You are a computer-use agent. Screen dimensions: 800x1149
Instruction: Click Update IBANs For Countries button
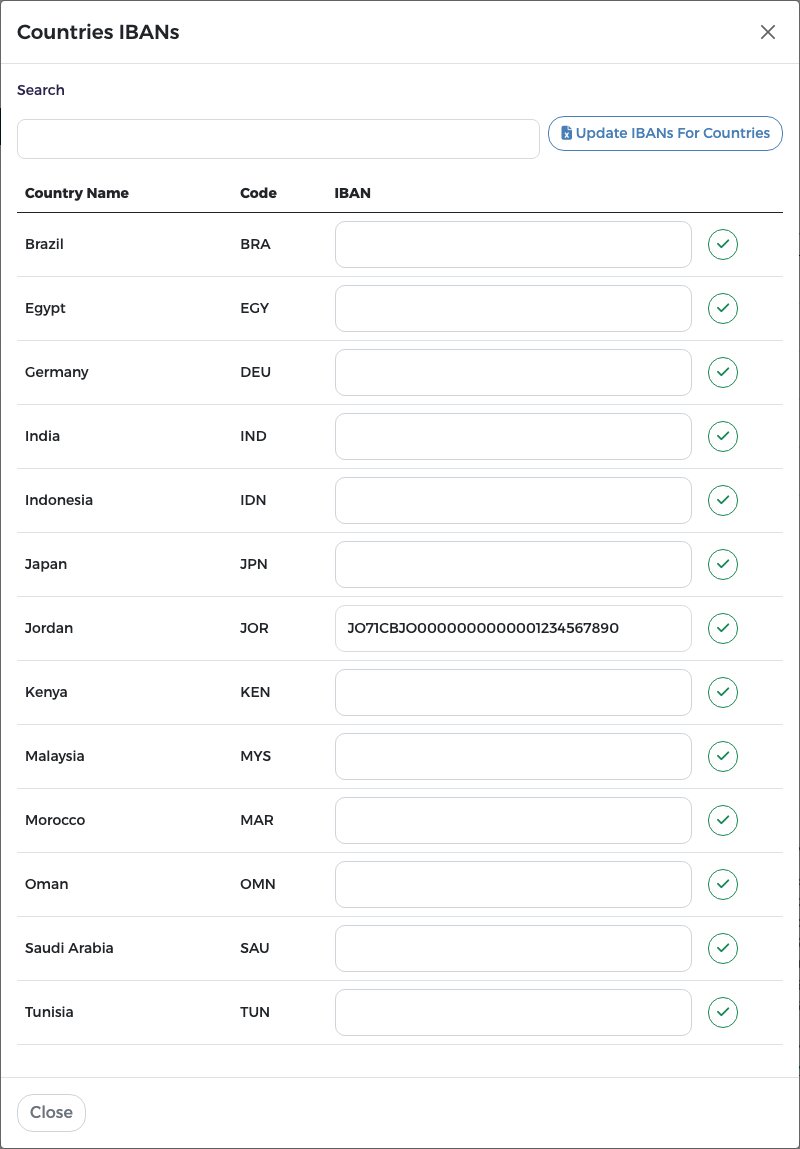(x=665, y=133)
